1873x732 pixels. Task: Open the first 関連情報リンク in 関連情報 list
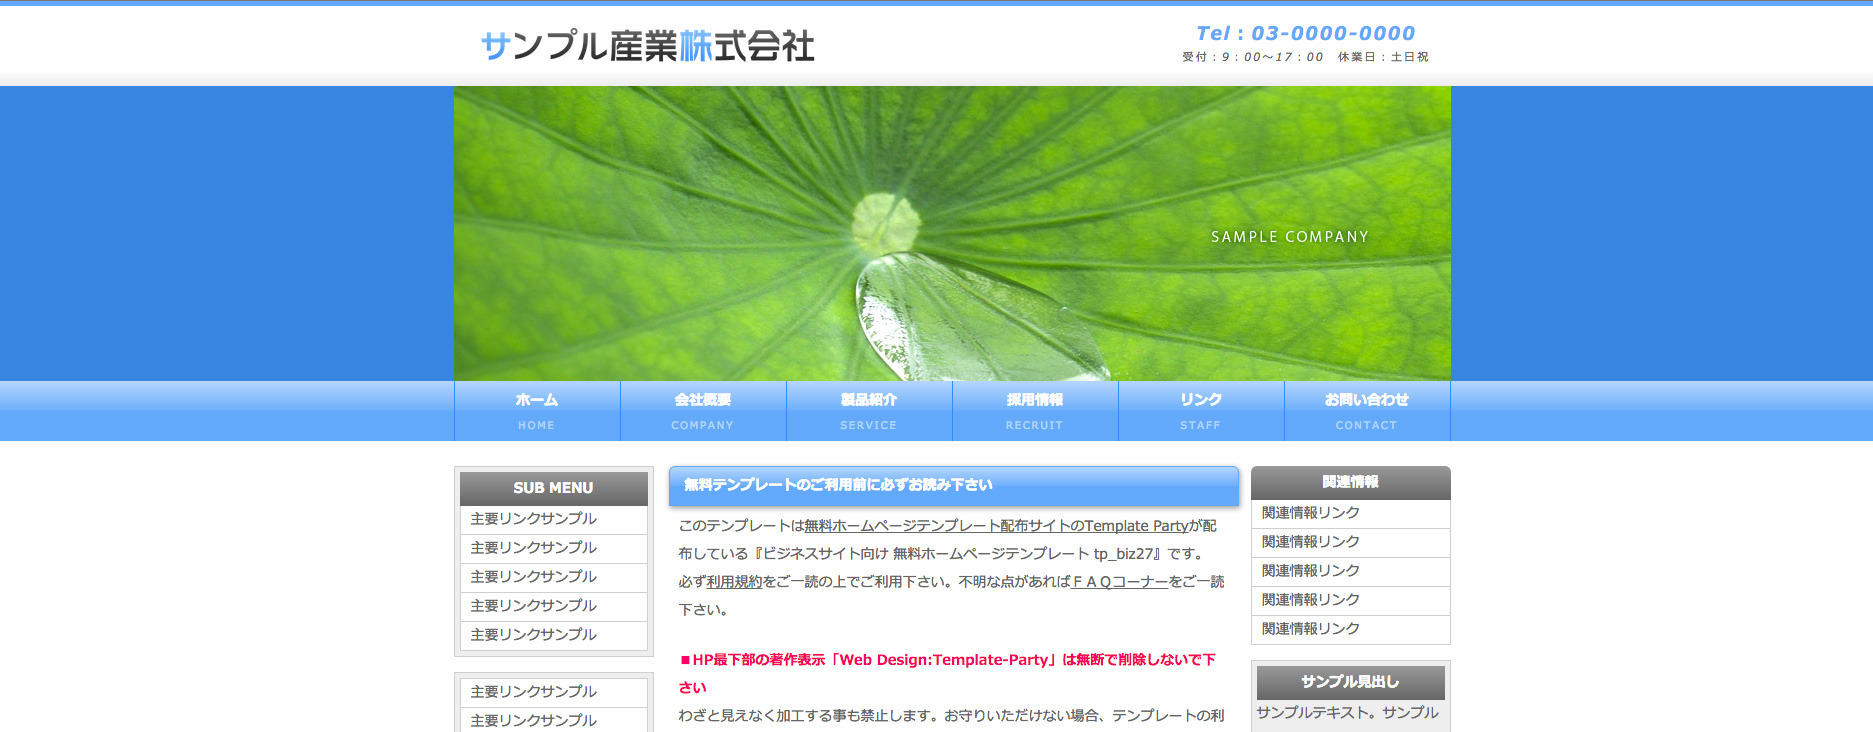(1311, 513)
